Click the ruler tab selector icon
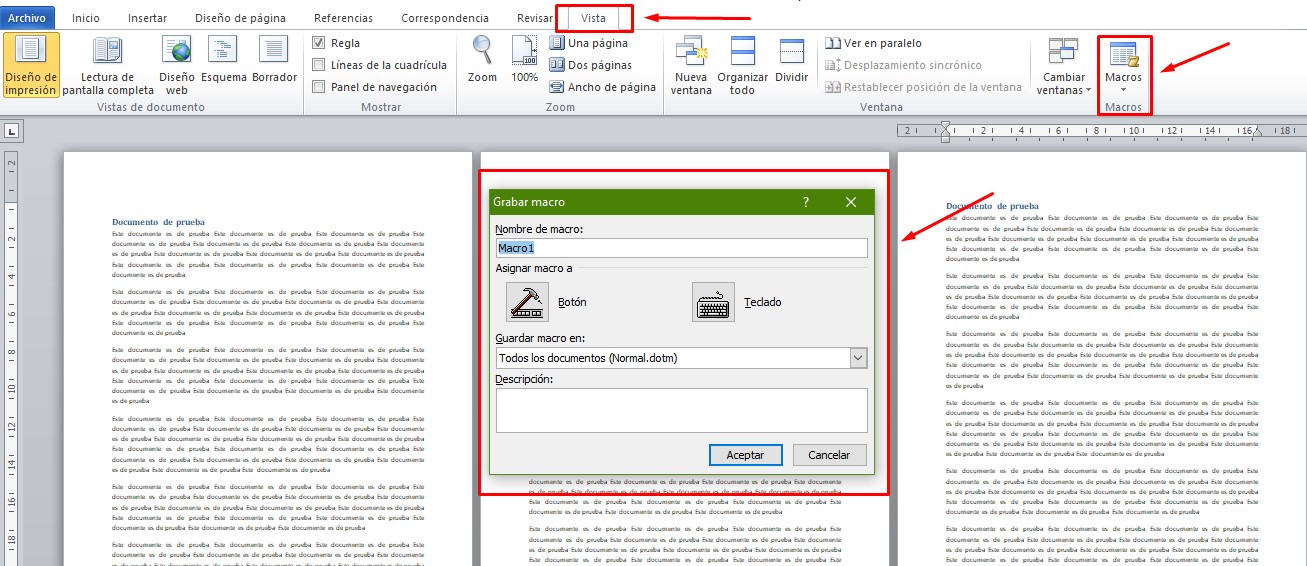This screenshot has height=566, width=1307. pos(12,130)
